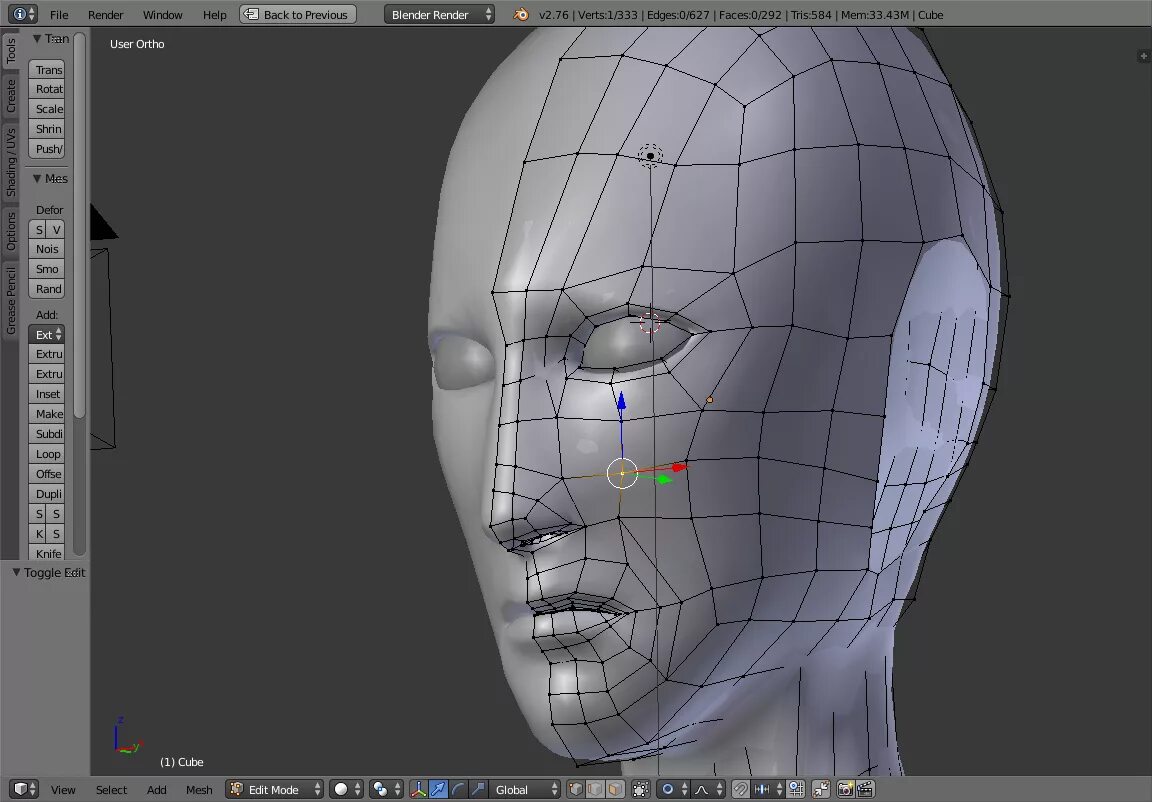Click the Noise deform button
This screenshot has height=802, width=1152.
[x=47, y=250]
